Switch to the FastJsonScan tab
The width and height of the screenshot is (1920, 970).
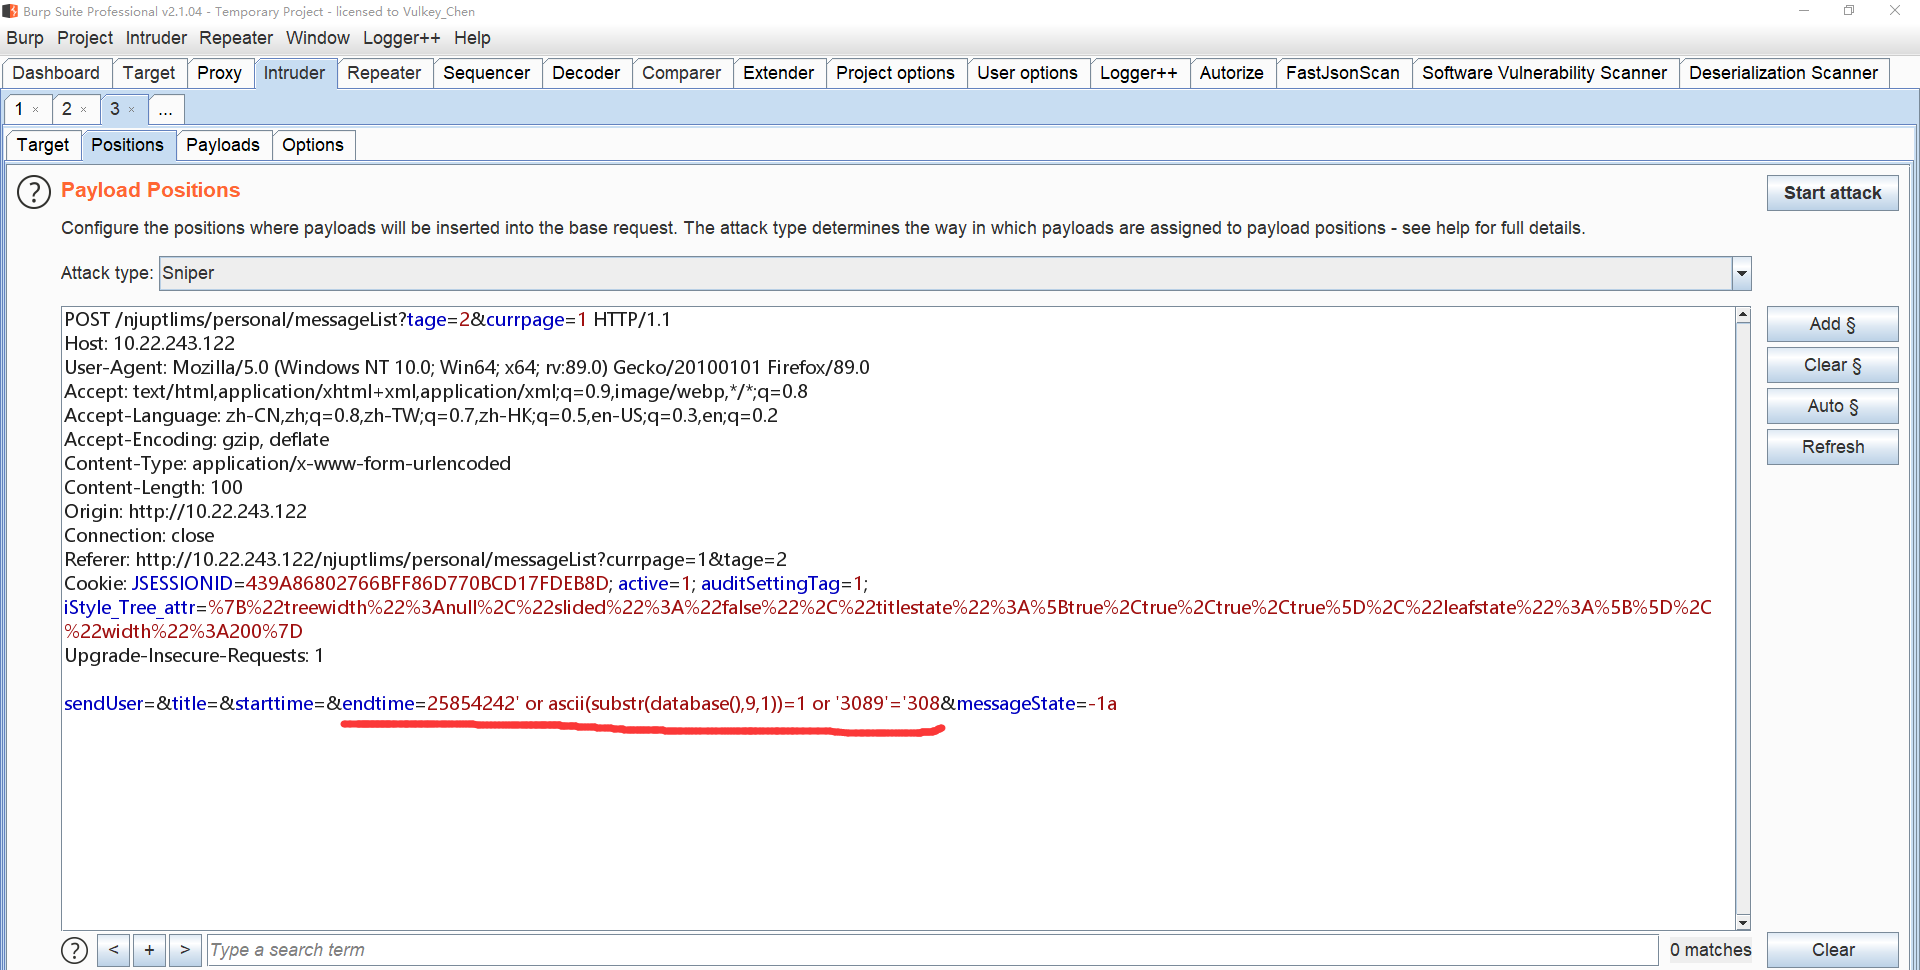click(x=1344, y=72)
